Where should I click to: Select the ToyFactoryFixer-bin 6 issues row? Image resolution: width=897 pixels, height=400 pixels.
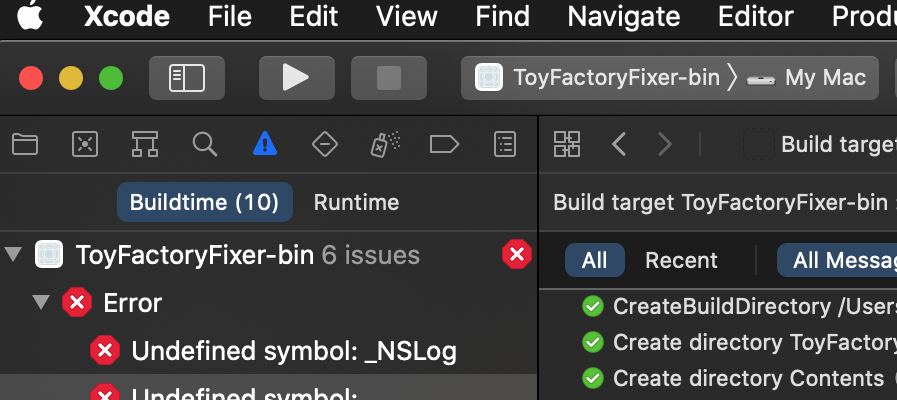[x=268, y=255]
